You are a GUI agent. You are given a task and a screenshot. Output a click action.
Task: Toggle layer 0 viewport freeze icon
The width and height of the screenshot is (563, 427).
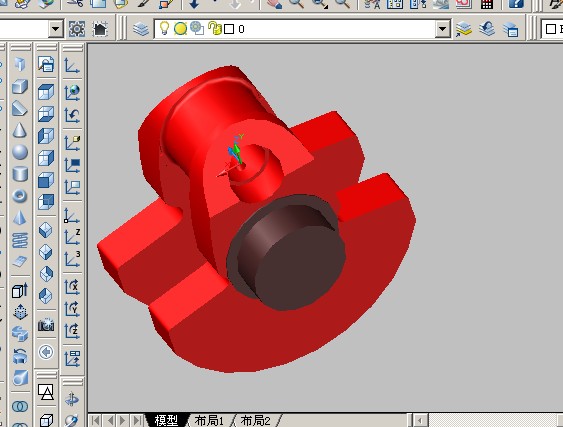tap(197, 28)
